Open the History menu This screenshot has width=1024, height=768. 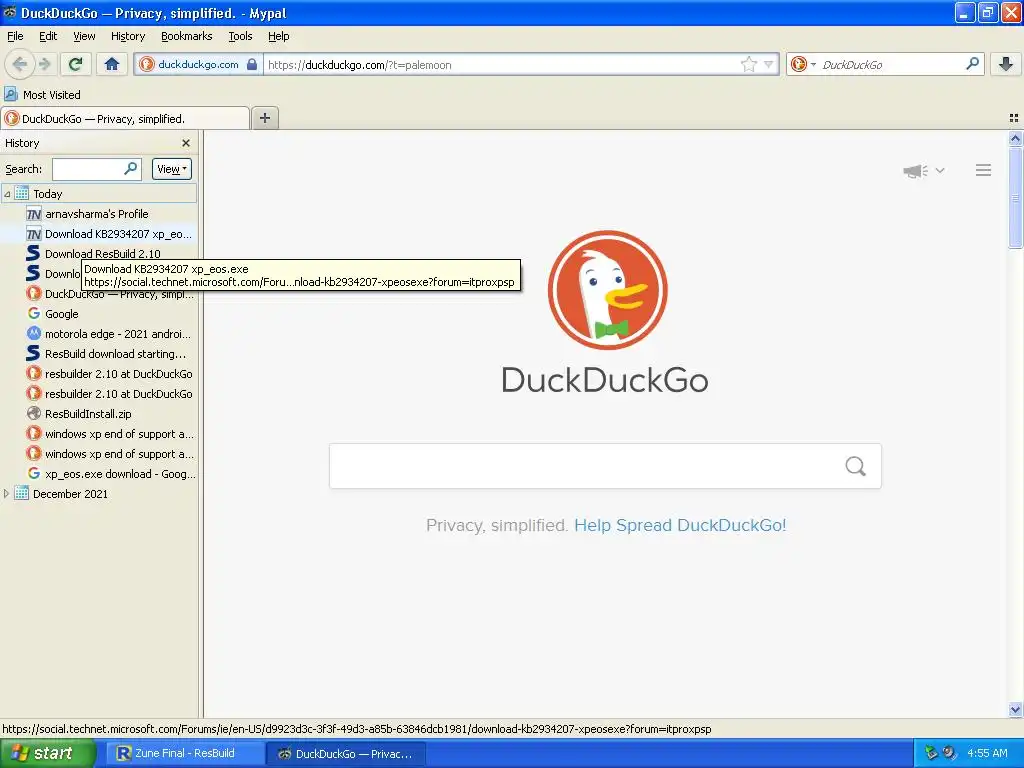pyautogui.click(x=127, y=36)
